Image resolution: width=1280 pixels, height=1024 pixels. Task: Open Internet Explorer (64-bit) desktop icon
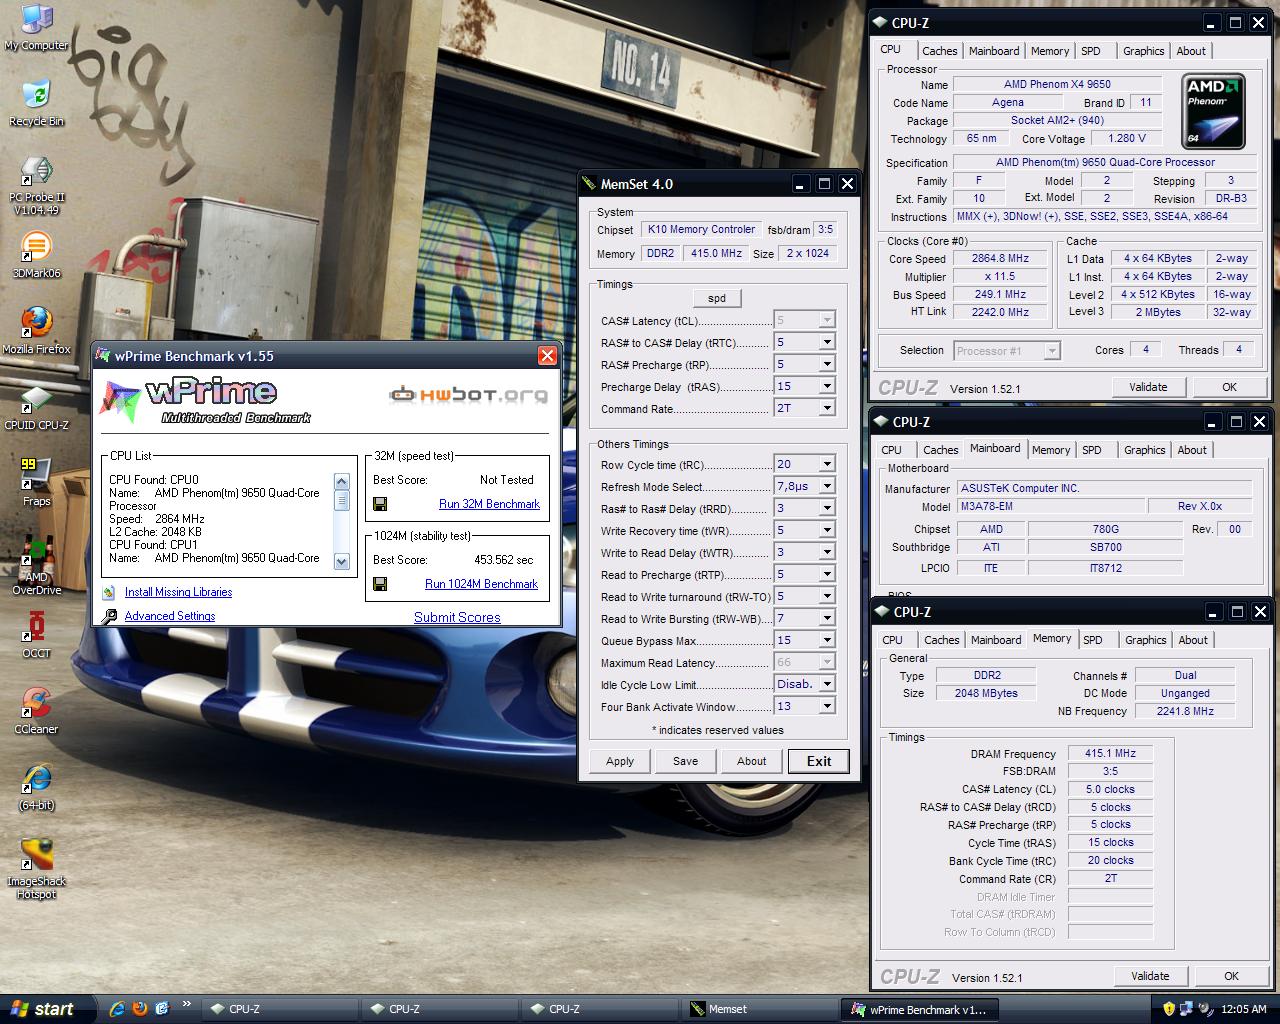[36, 787]
